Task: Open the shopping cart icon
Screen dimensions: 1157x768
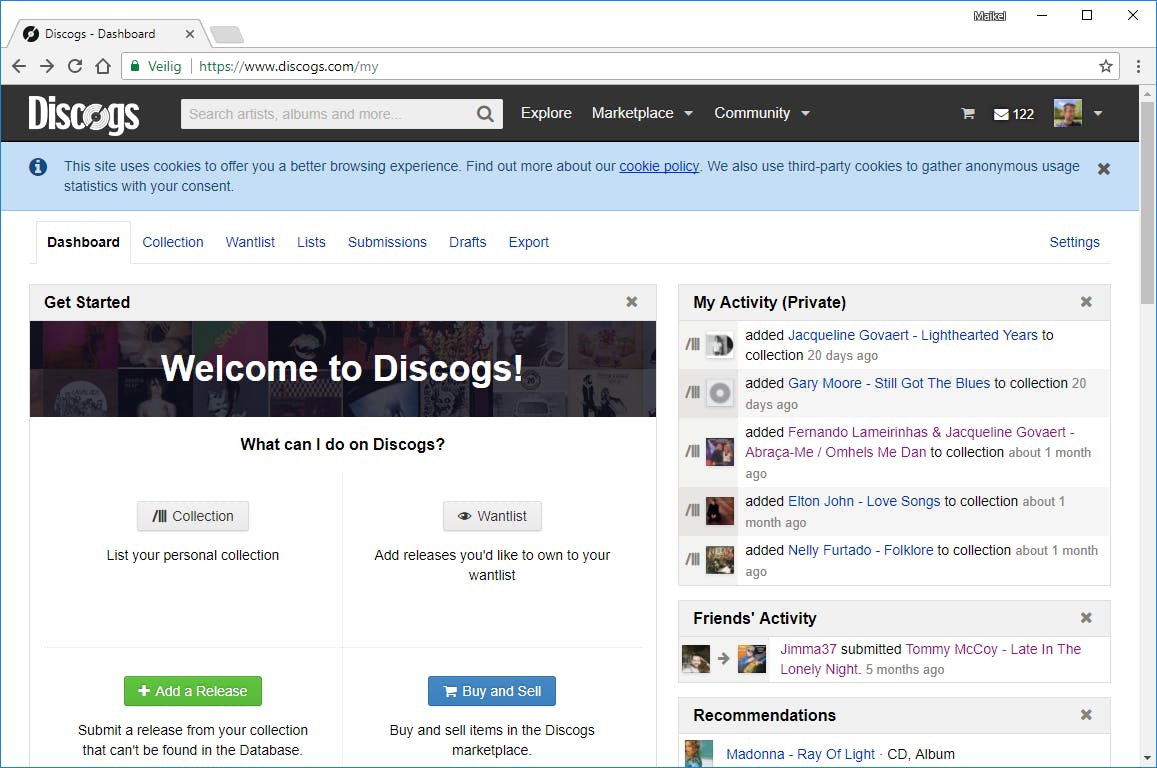Action: [x=968, y=114]
